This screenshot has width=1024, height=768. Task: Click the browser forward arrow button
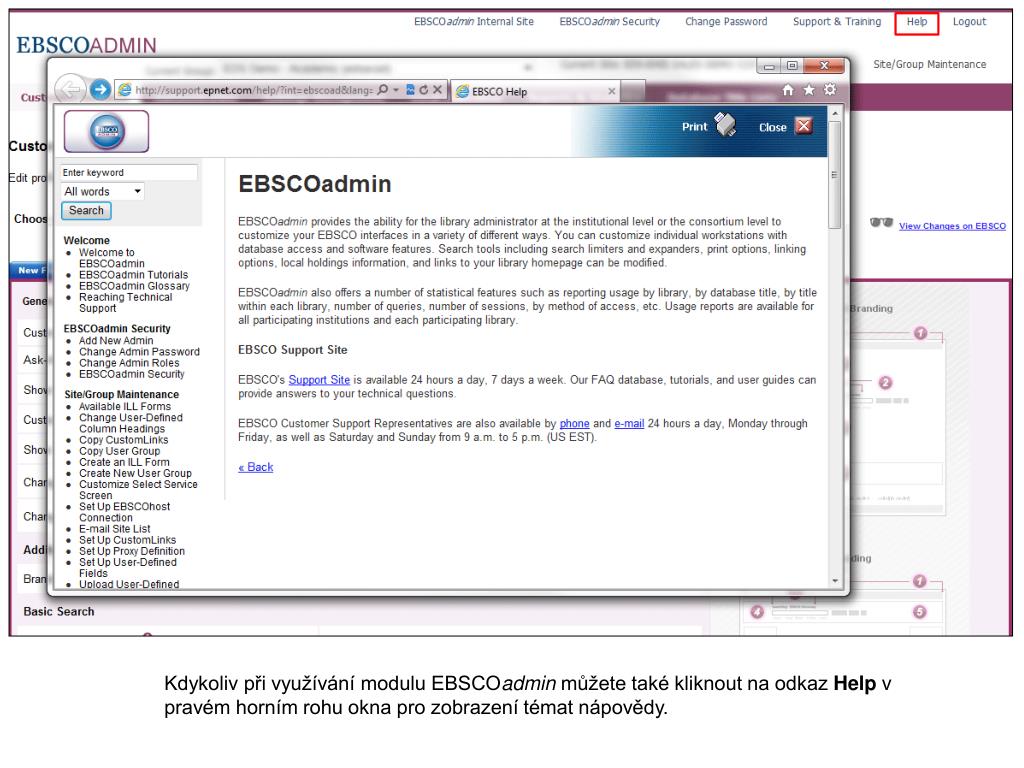point(100,89)
